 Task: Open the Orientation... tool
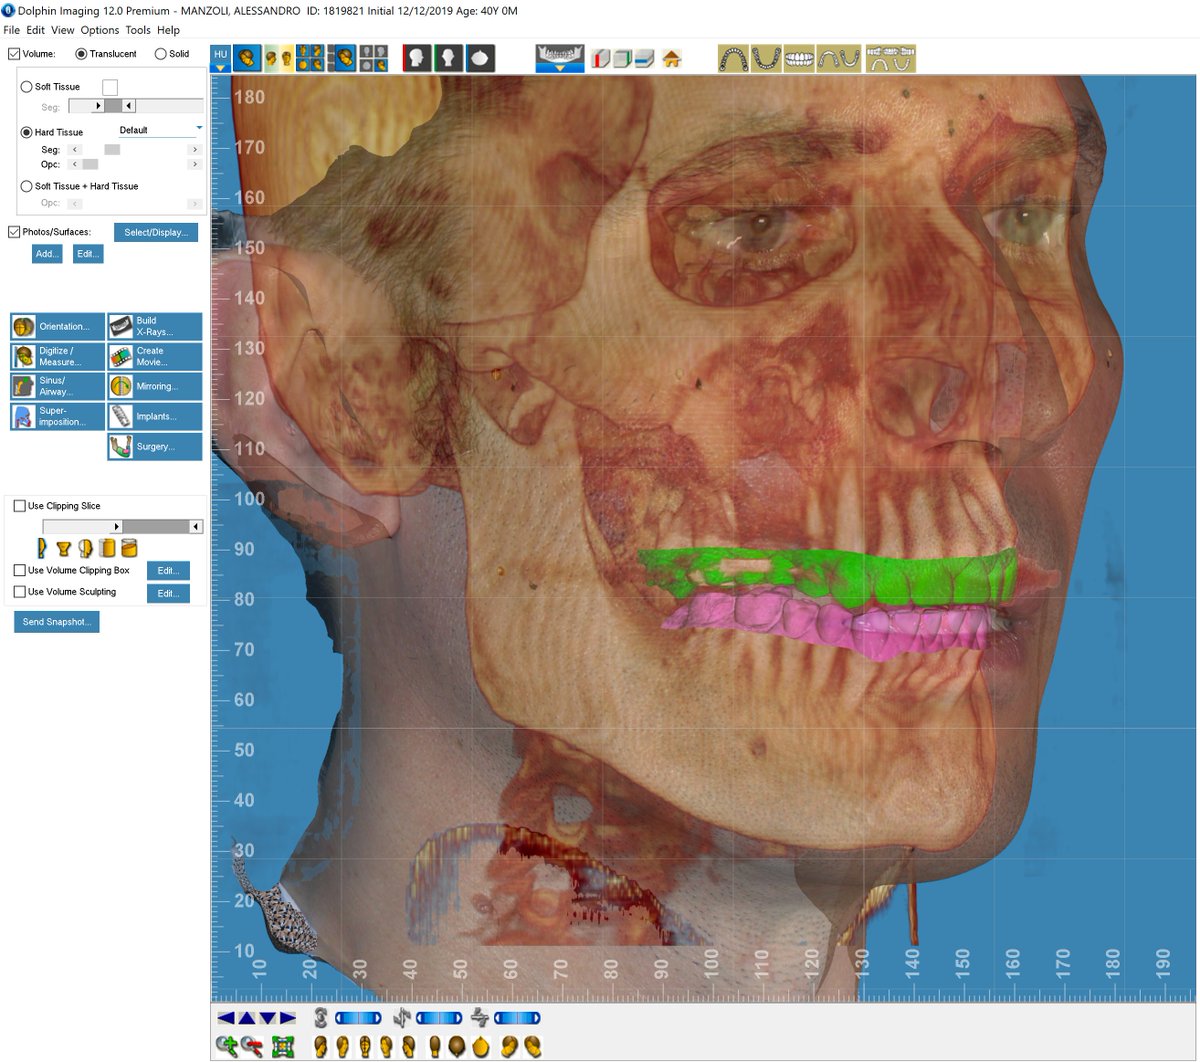click(57, 326)
